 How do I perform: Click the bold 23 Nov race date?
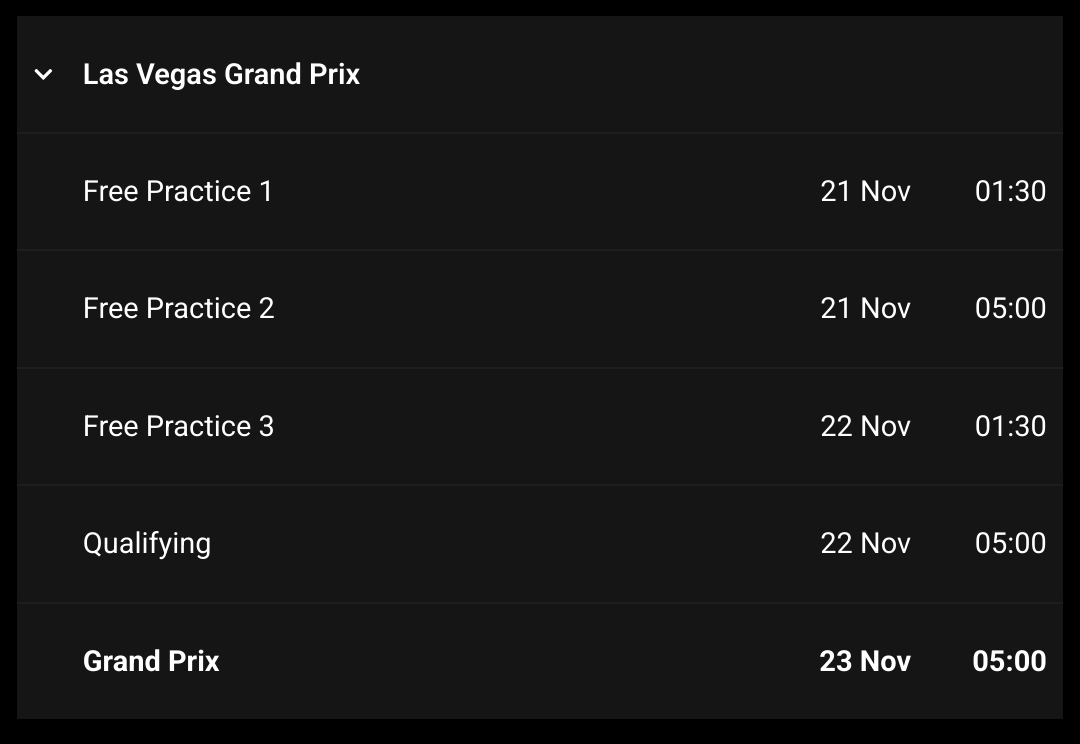865,661
